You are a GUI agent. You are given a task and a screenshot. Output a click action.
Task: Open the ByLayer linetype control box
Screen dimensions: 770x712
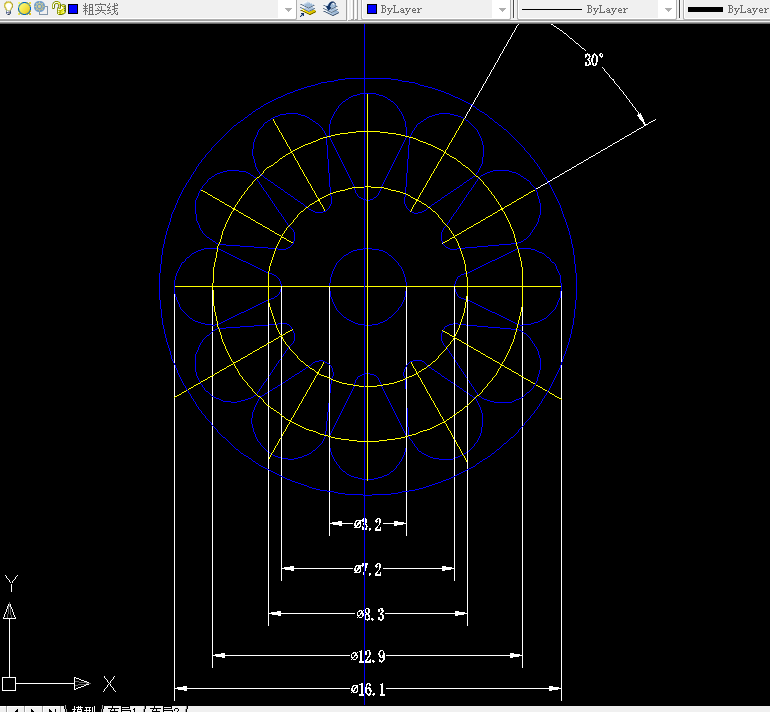click(x=596, y=9)
